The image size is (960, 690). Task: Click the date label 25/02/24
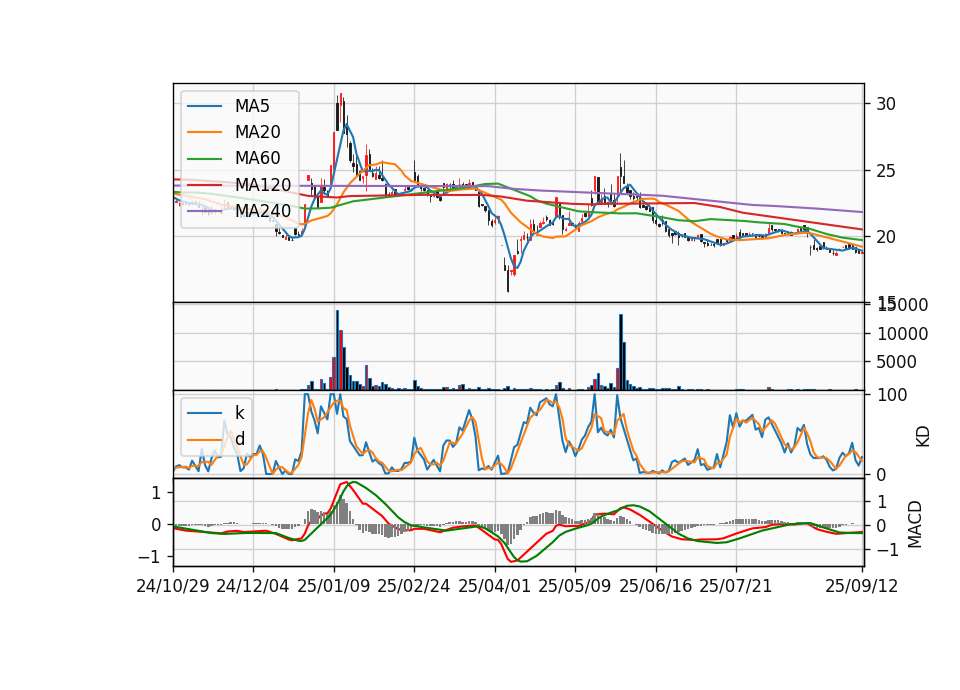pos(414,586)
